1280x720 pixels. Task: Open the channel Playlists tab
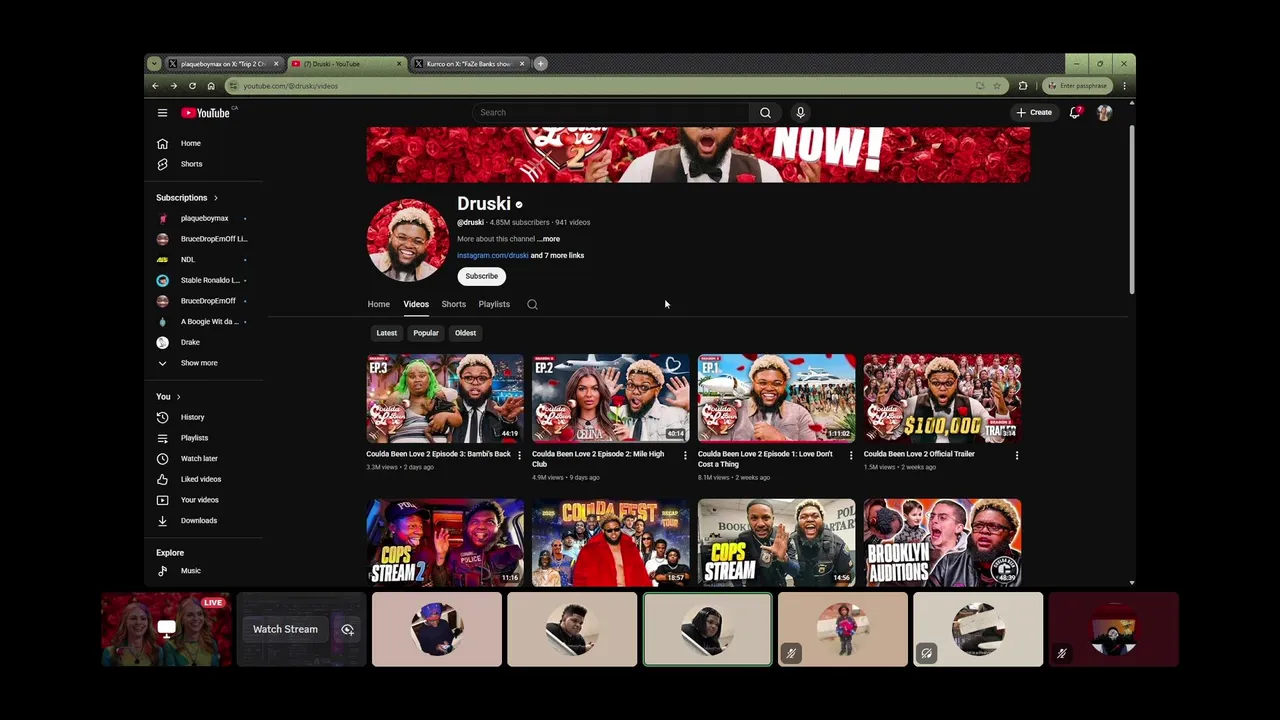[x=494, y=304]
